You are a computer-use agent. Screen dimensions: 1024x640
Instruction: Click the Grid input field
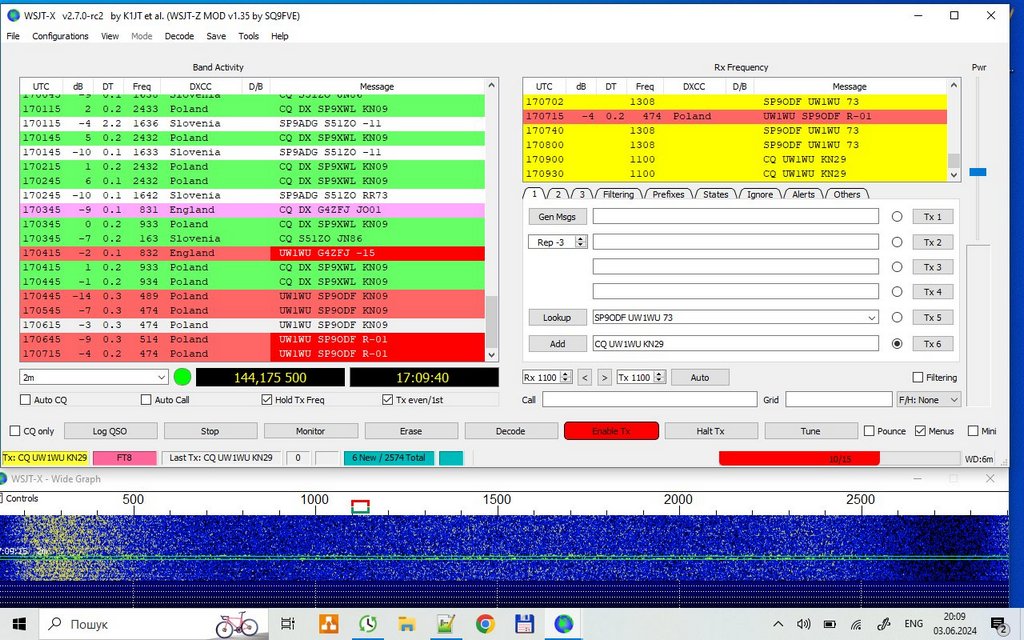pos(839,400)
